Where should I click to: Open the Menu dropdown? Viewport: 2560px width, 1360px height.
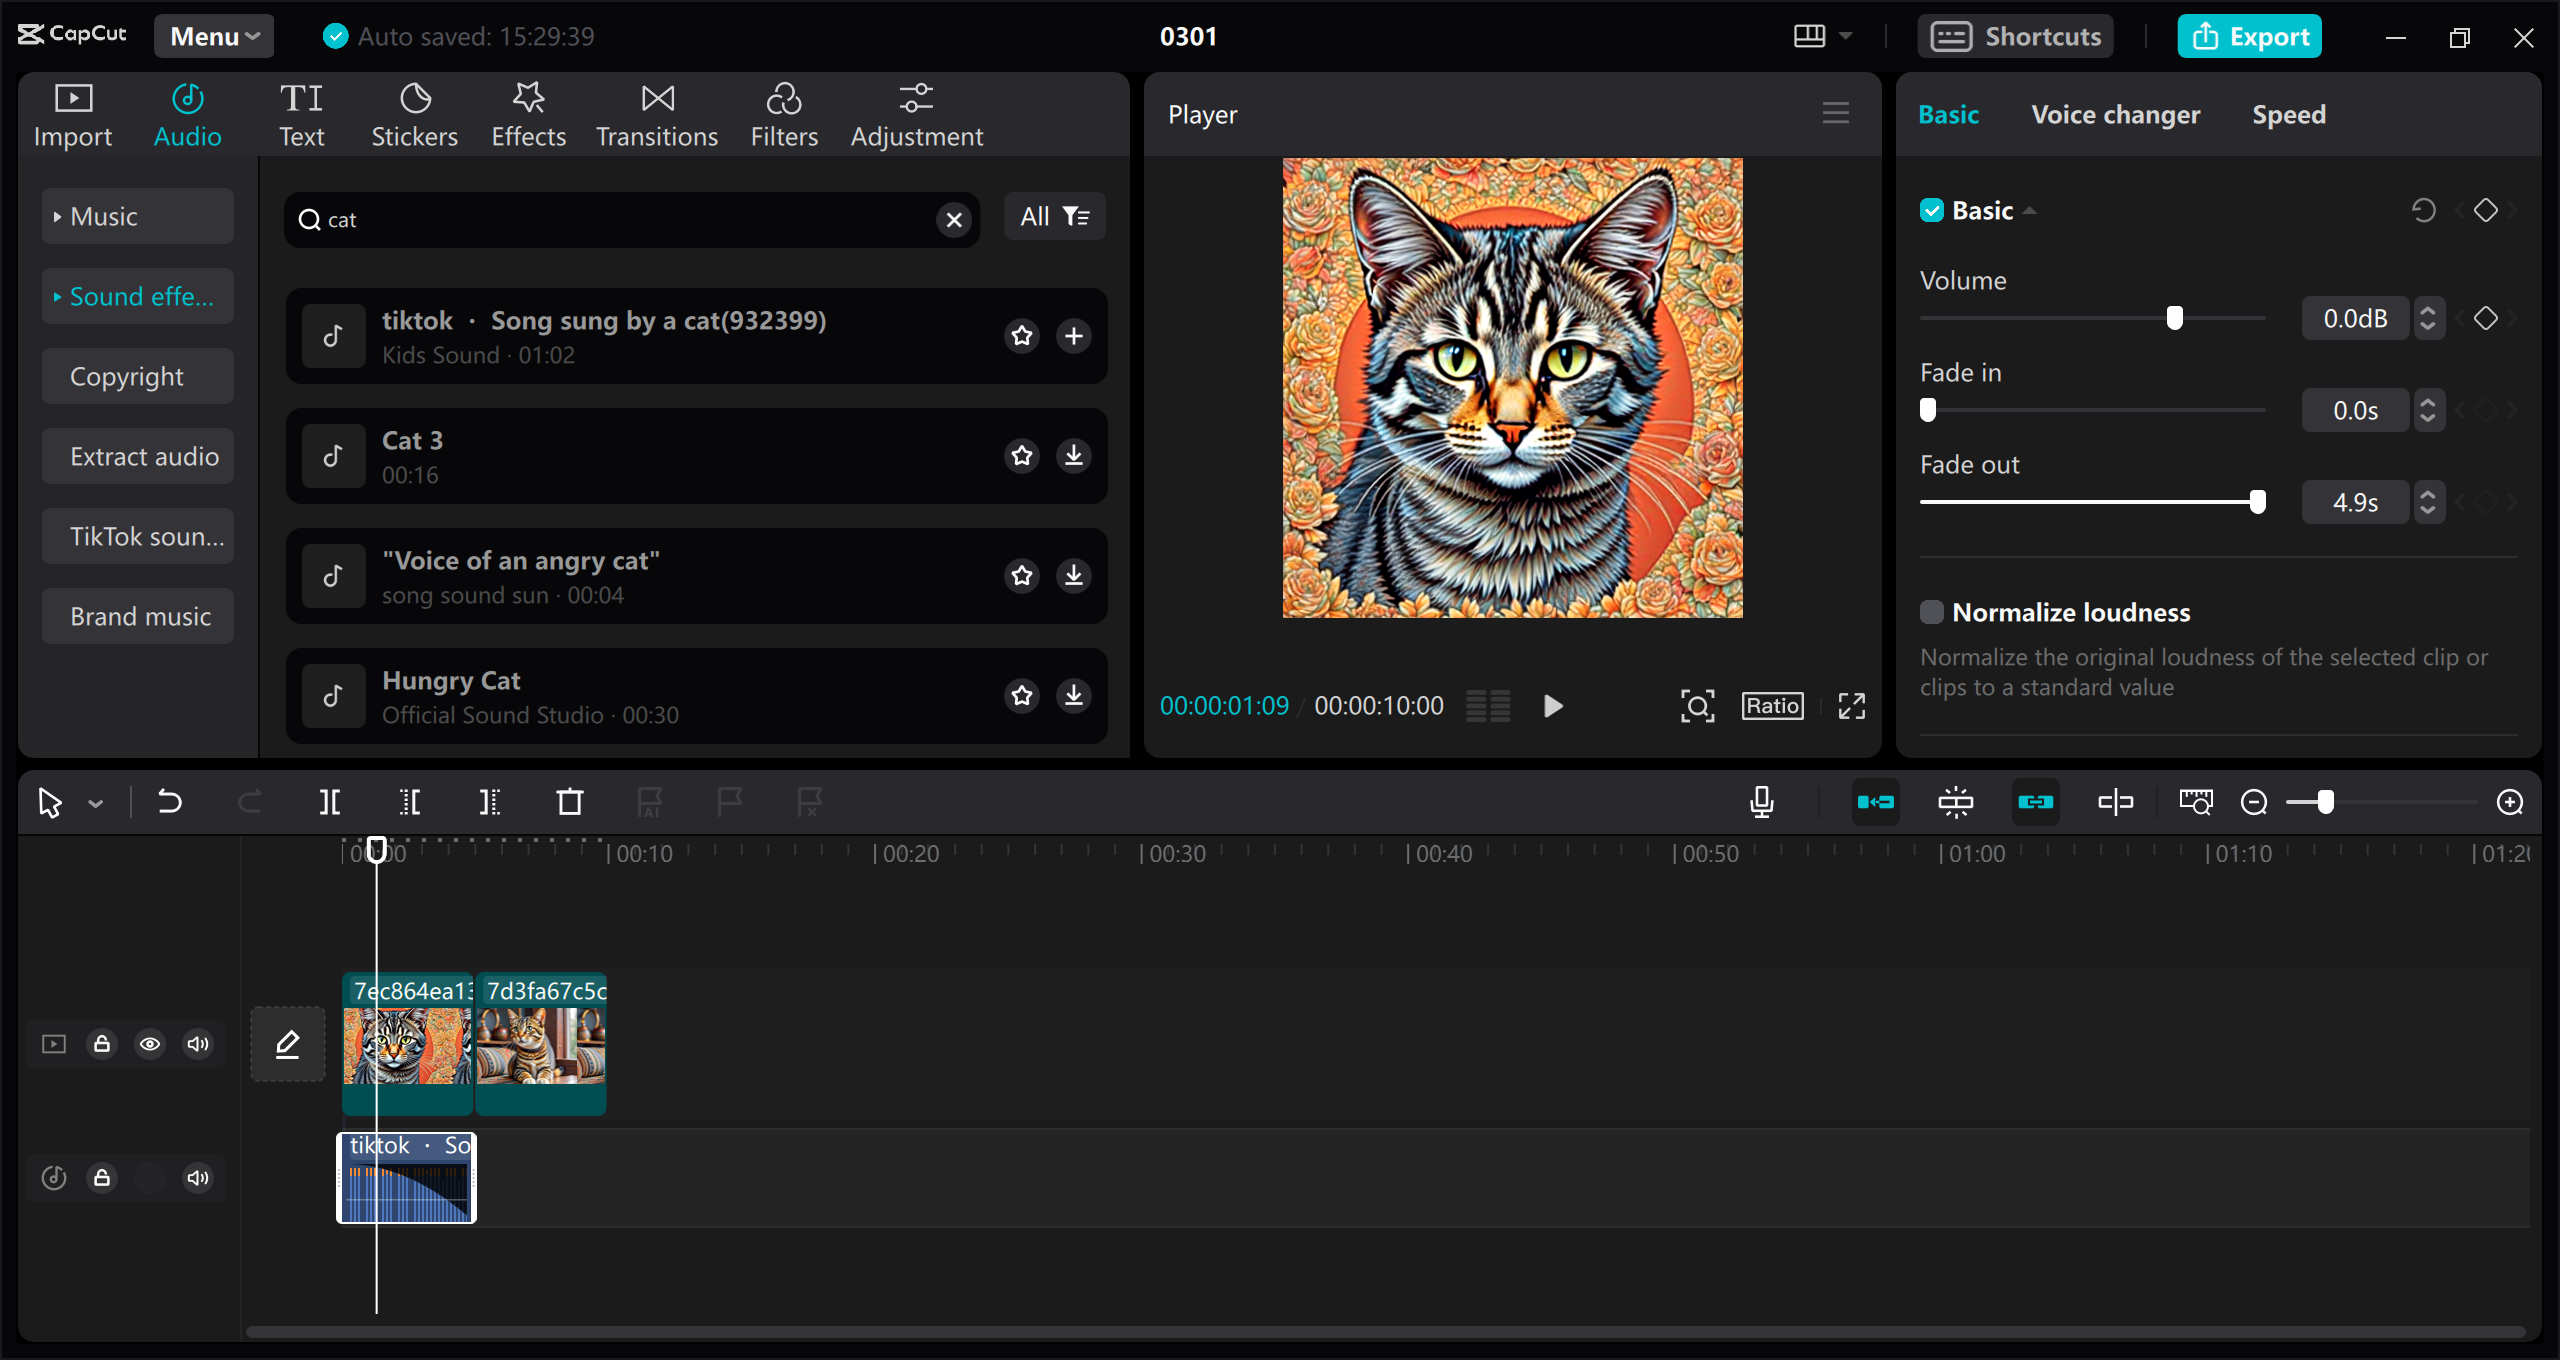pyautogui.click(x=213, y=36)
